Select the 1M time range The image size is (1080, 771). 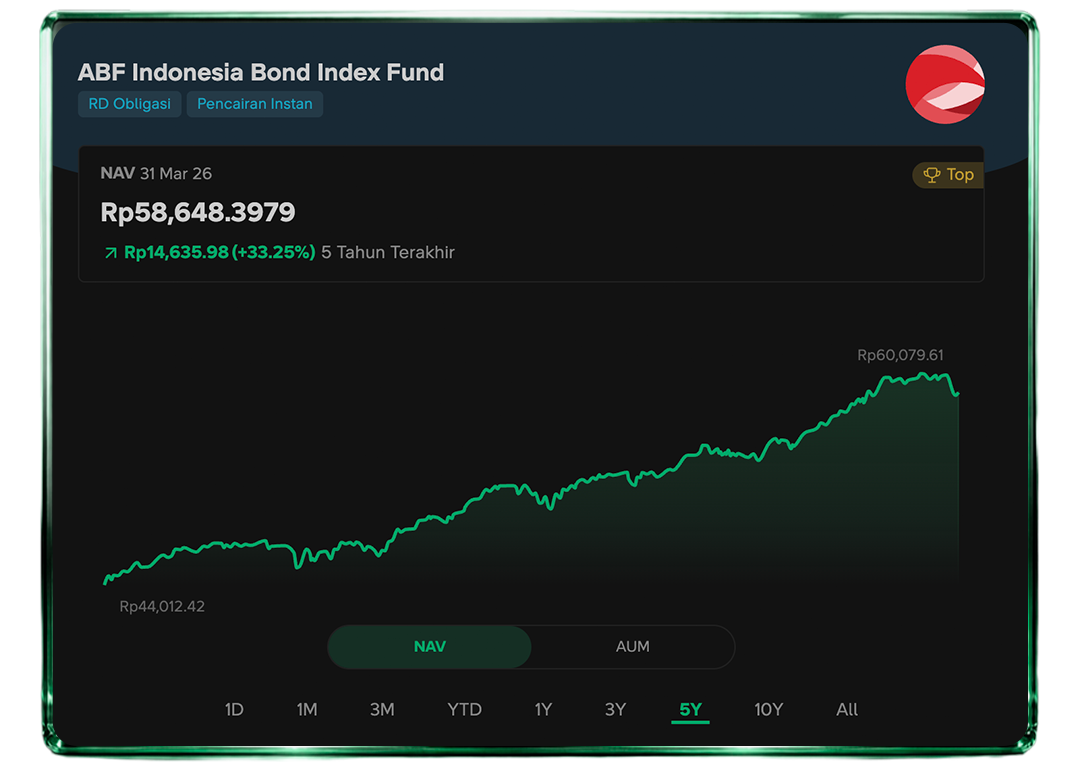pos(307,710)
